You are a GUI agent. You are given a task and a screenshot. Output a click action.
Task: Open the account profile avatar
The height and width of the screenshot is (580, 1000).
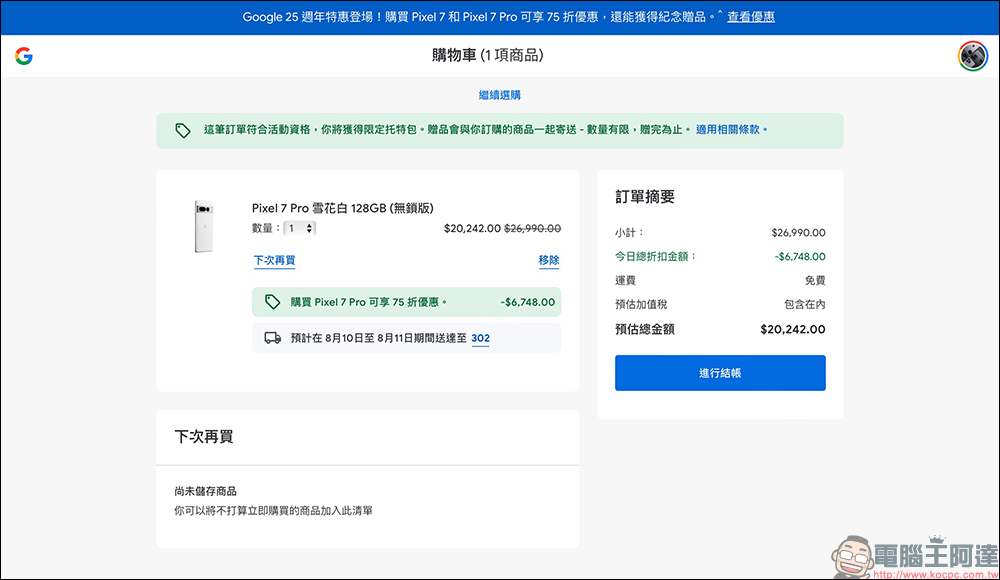click(973, 56)
